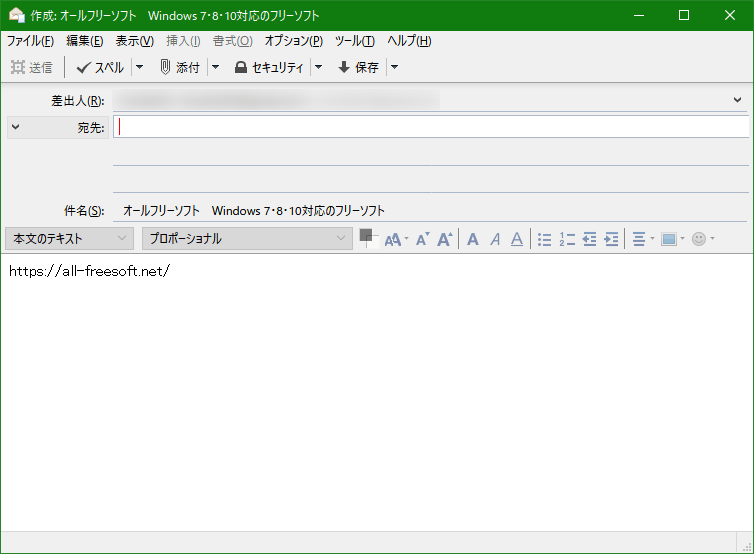The image size is (754, 554).
Task: Open the insert image/object dropdown
Action: click(x=672, y=239)
